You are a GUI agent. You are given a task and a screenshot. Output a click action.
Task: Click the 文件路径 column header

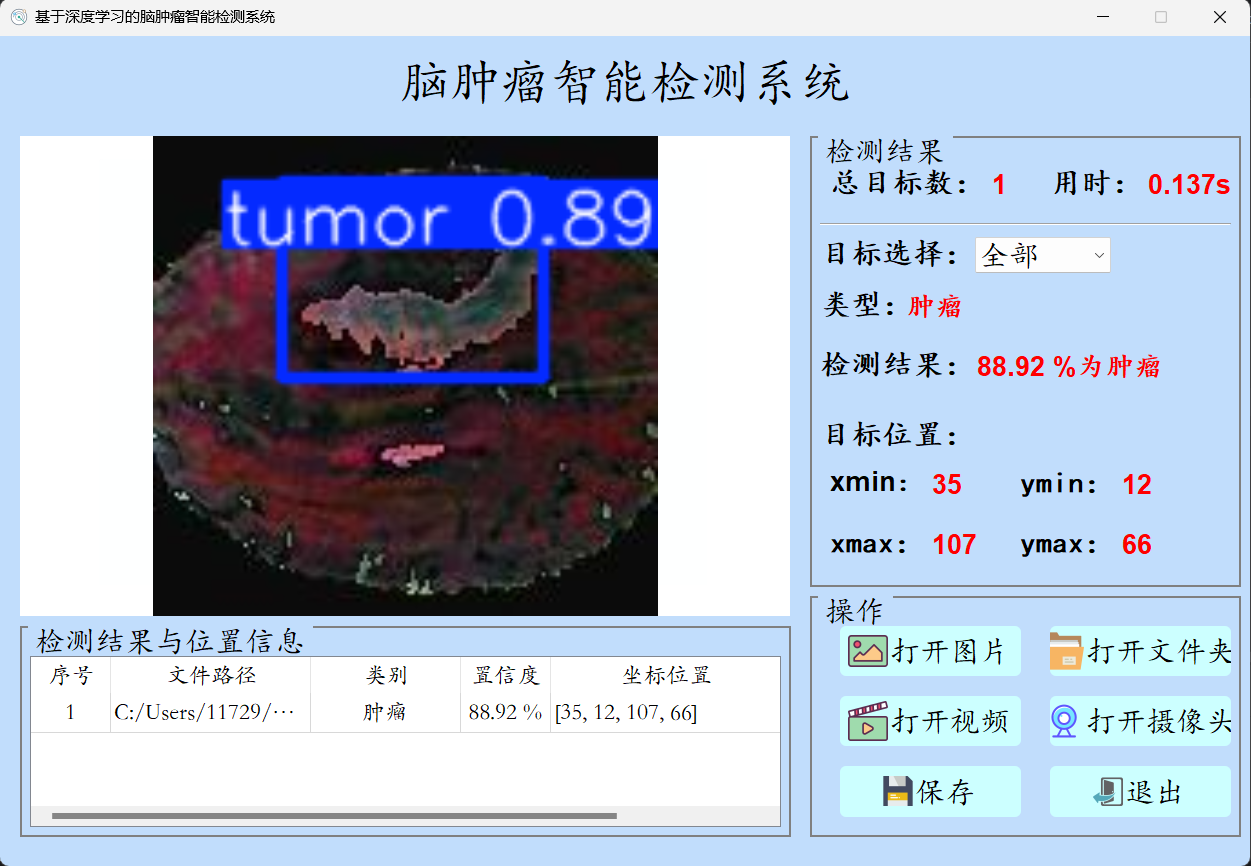(211, 676)
